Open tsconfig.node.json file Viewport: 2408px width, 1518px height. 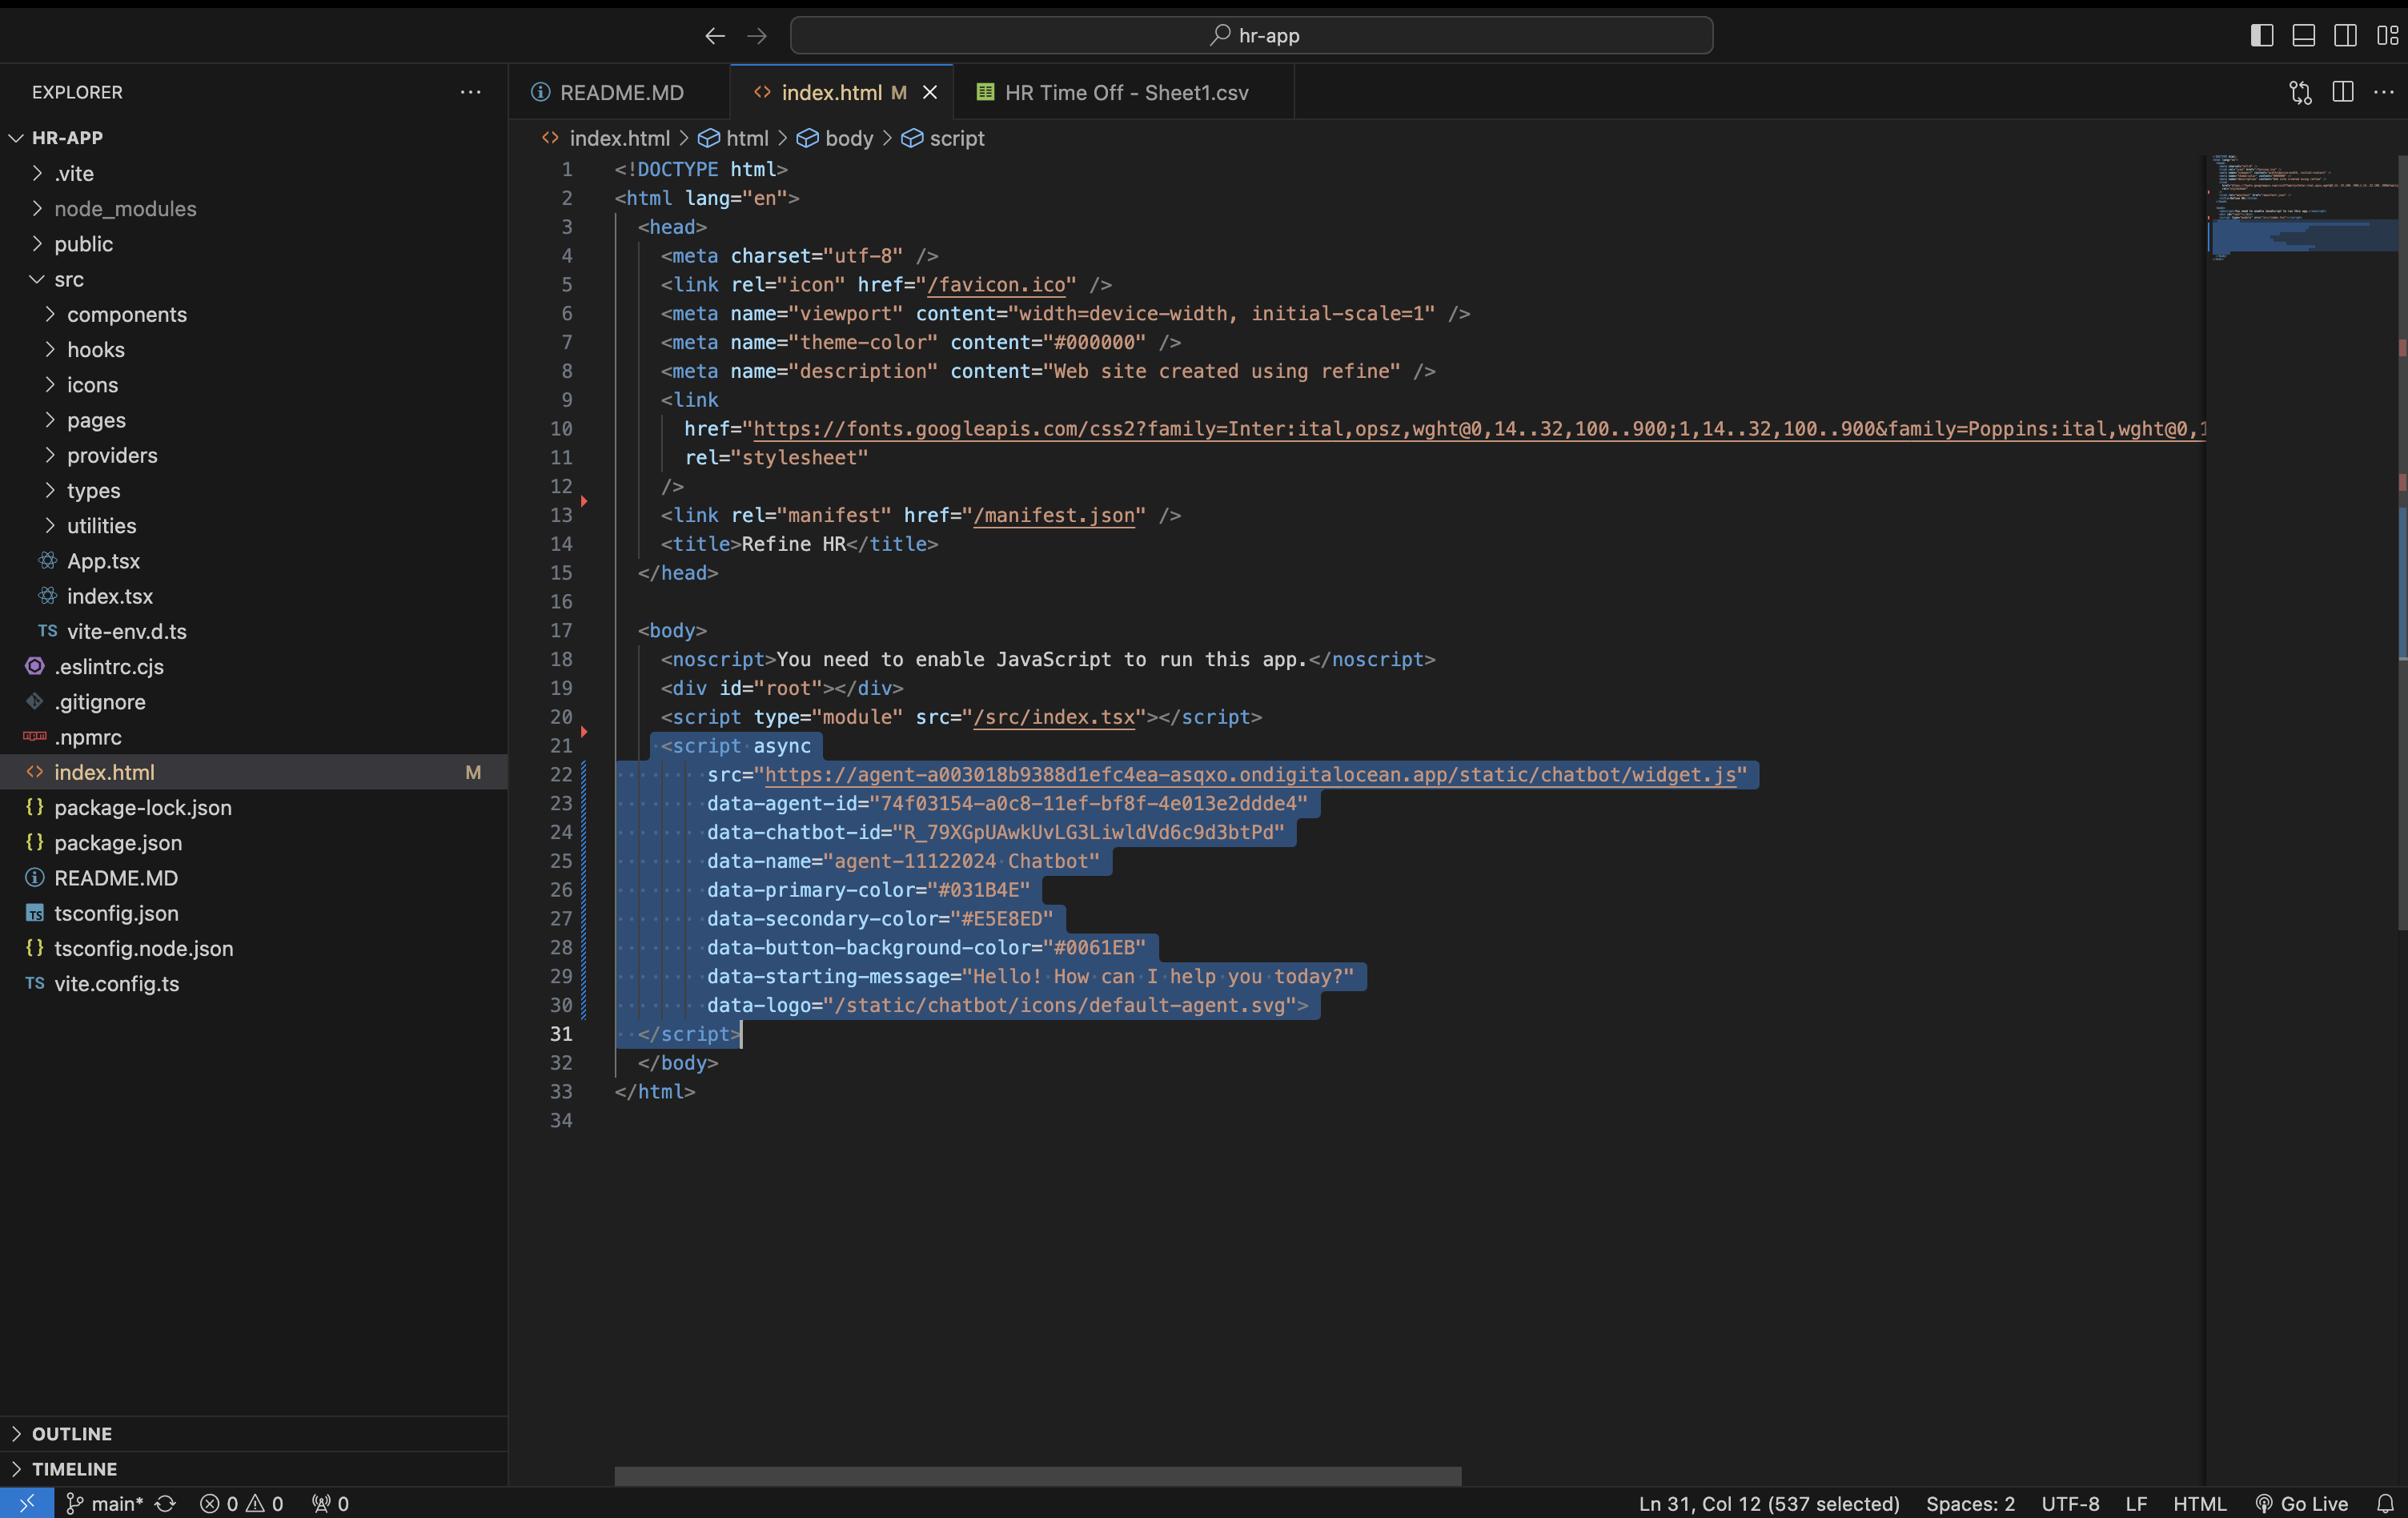tap(254, 949)
